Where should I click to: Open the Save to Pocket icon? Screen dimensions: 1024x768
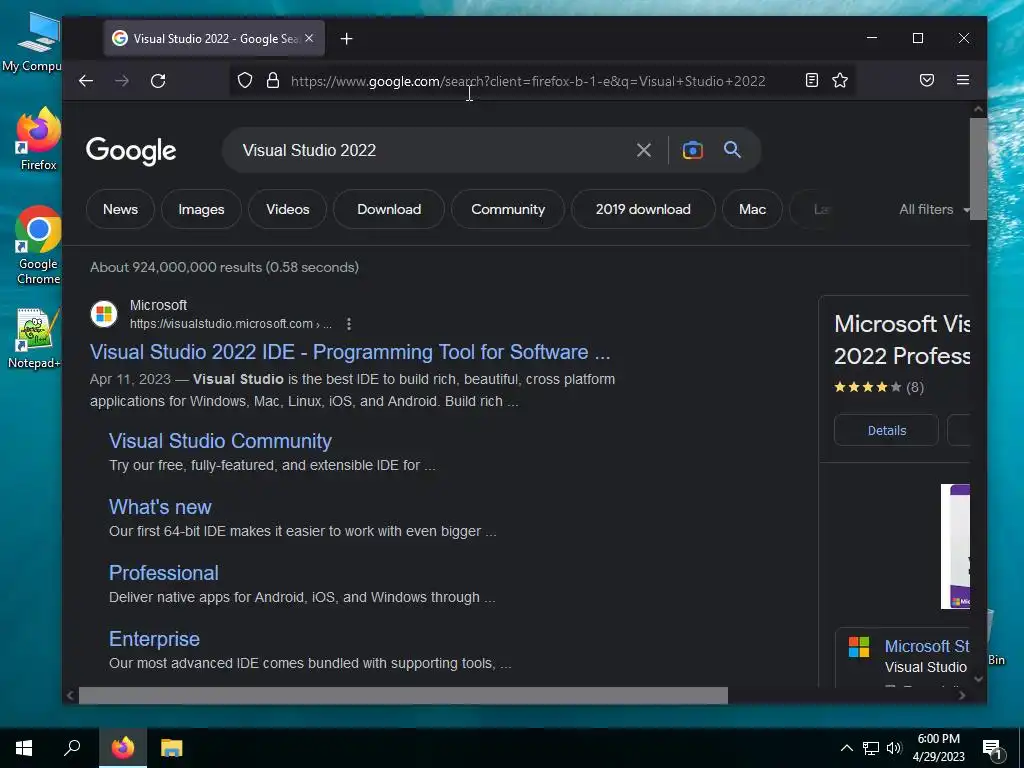927,80
